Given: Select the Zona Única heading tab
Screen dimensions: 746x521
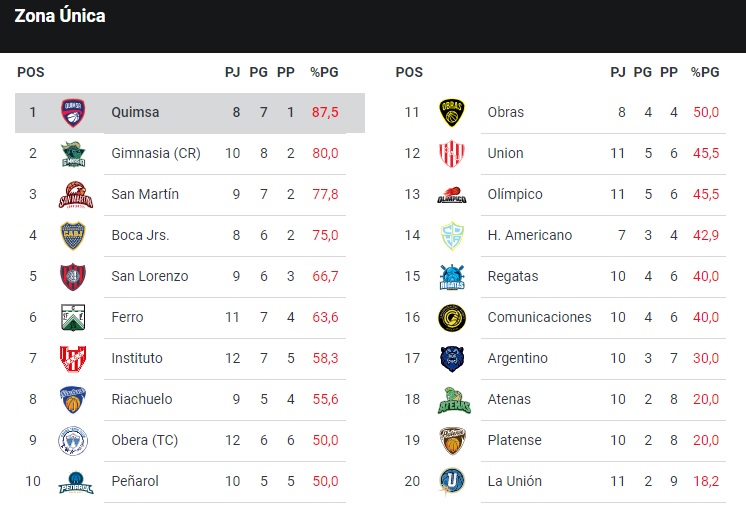Looking at the screenshot, I should pos(60,16).
